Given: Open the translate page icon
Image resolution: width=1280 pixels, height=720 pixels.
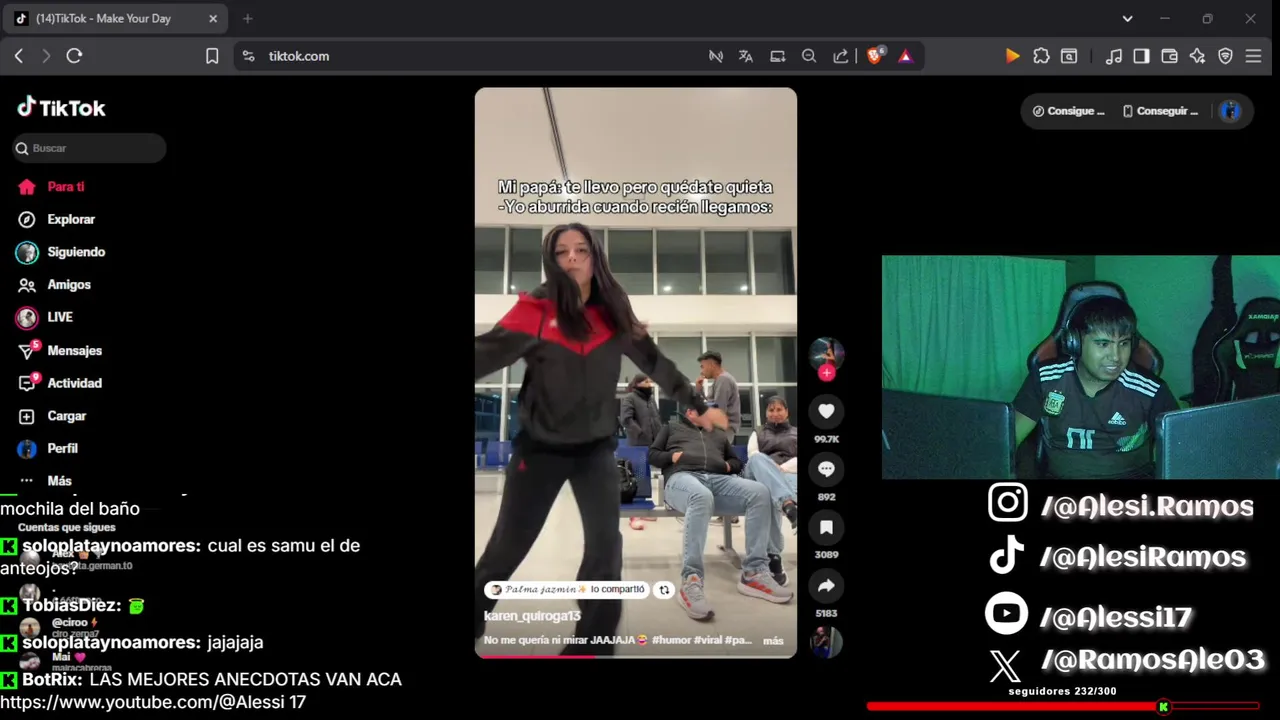Looking at the screenshot, I should (x=746, y=56).
